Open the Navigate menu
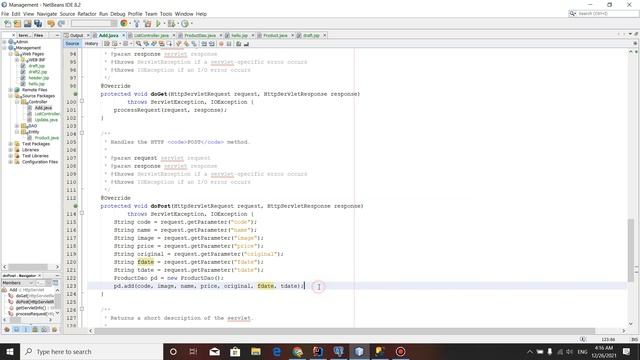640x360 pixels. tap(47, 14)
